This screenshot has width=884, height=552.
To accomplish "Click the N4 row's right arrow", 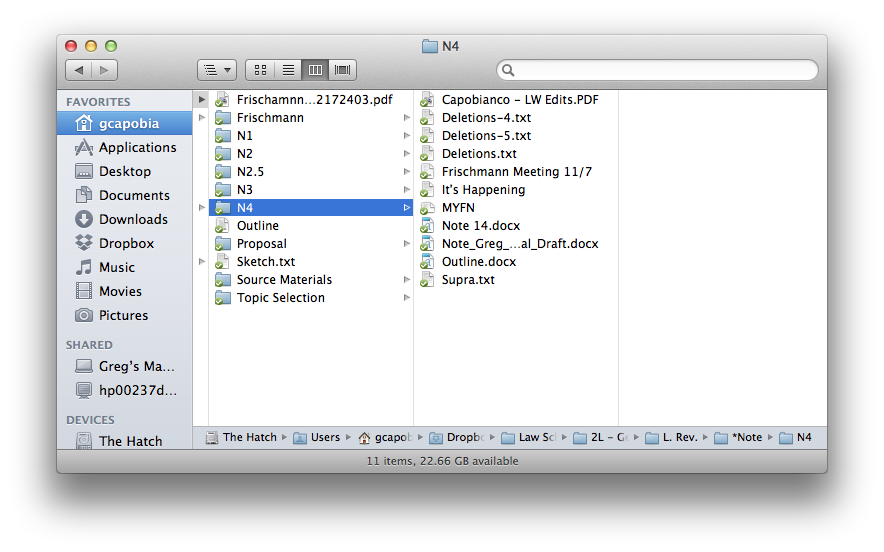I will point(406,208).
